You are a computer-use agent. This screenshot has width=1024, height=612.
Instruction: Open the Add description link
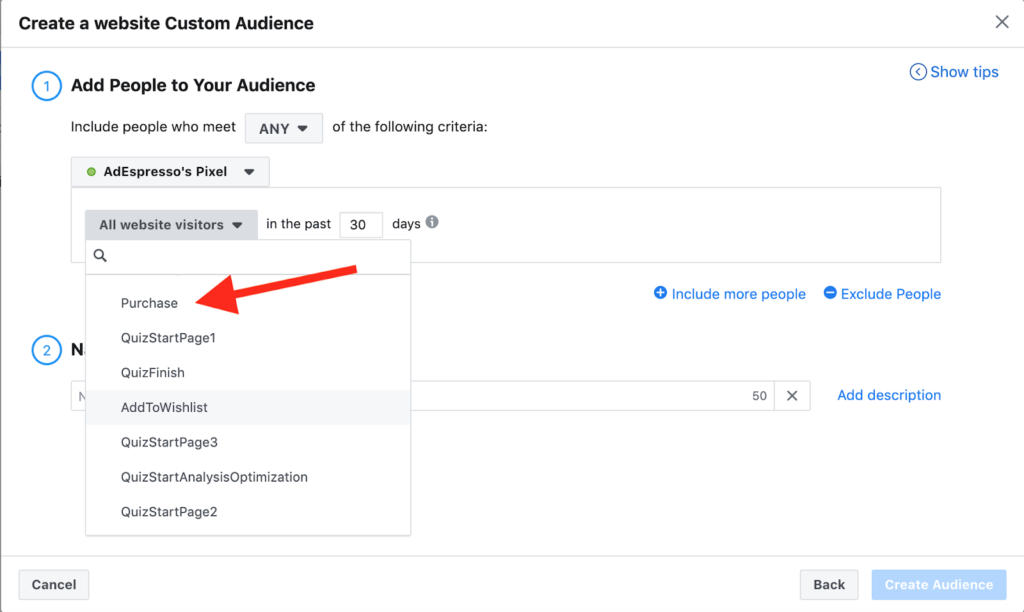889,395
